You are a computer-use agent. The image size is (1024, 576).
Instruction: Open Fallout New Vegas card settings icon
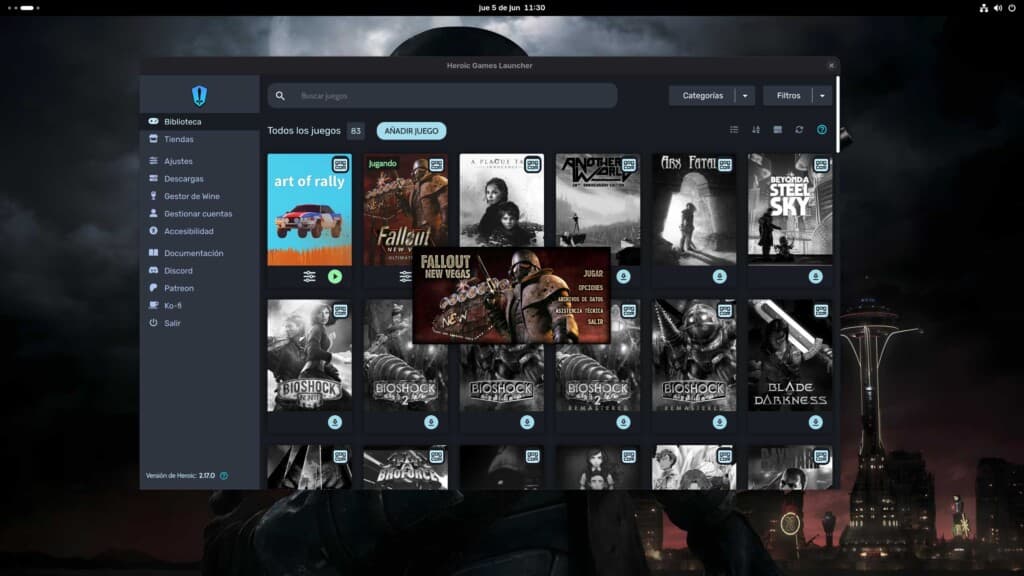(x=406, y=276)
